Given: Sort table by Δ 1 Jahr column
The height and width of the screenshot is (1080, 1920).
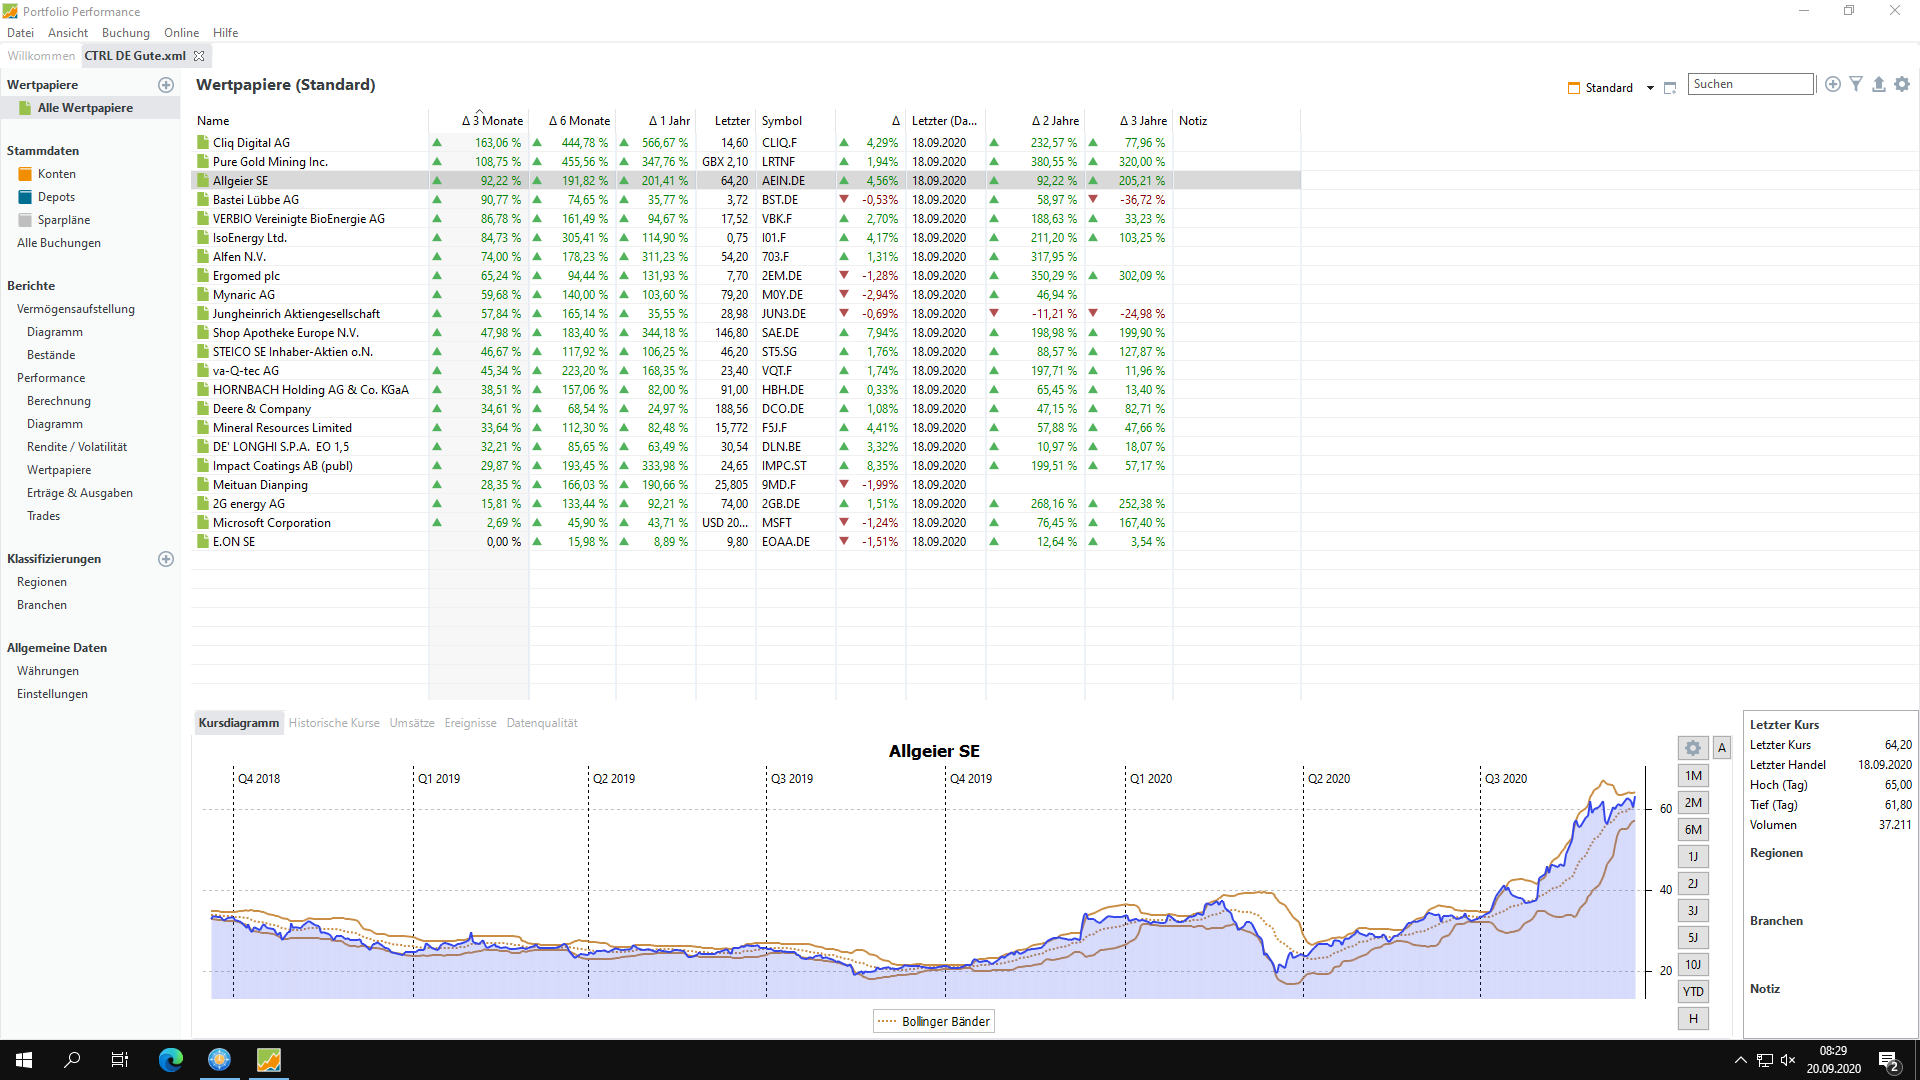Looking at the screenshot, I should tap(656, 121).
